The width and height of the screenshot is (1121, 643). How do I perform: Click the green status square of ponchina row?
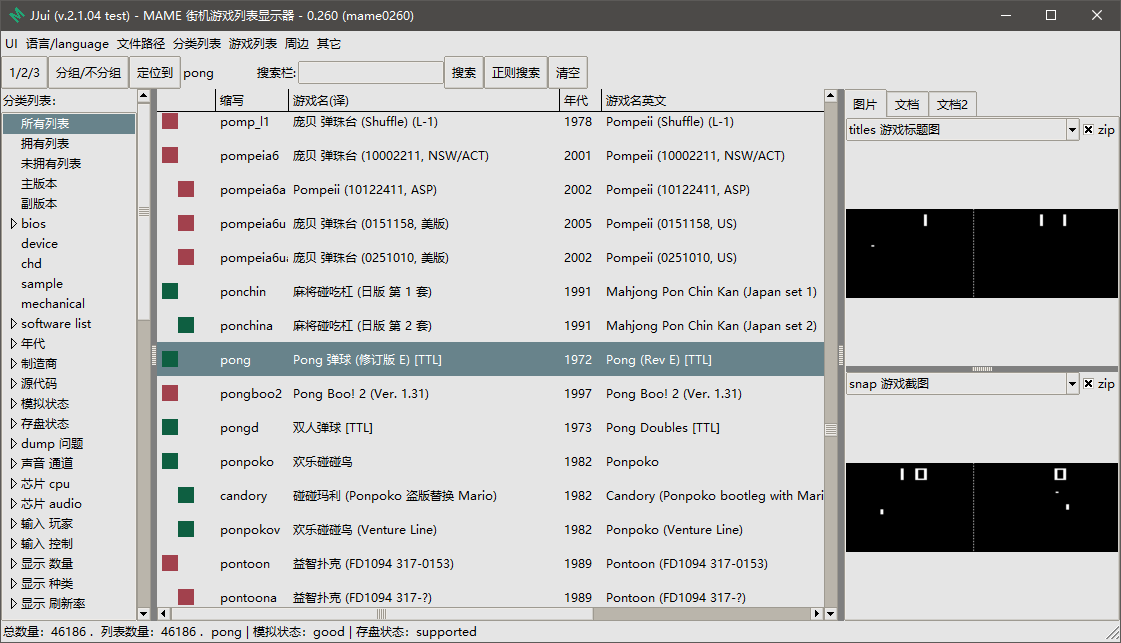(x=186, y=325)
